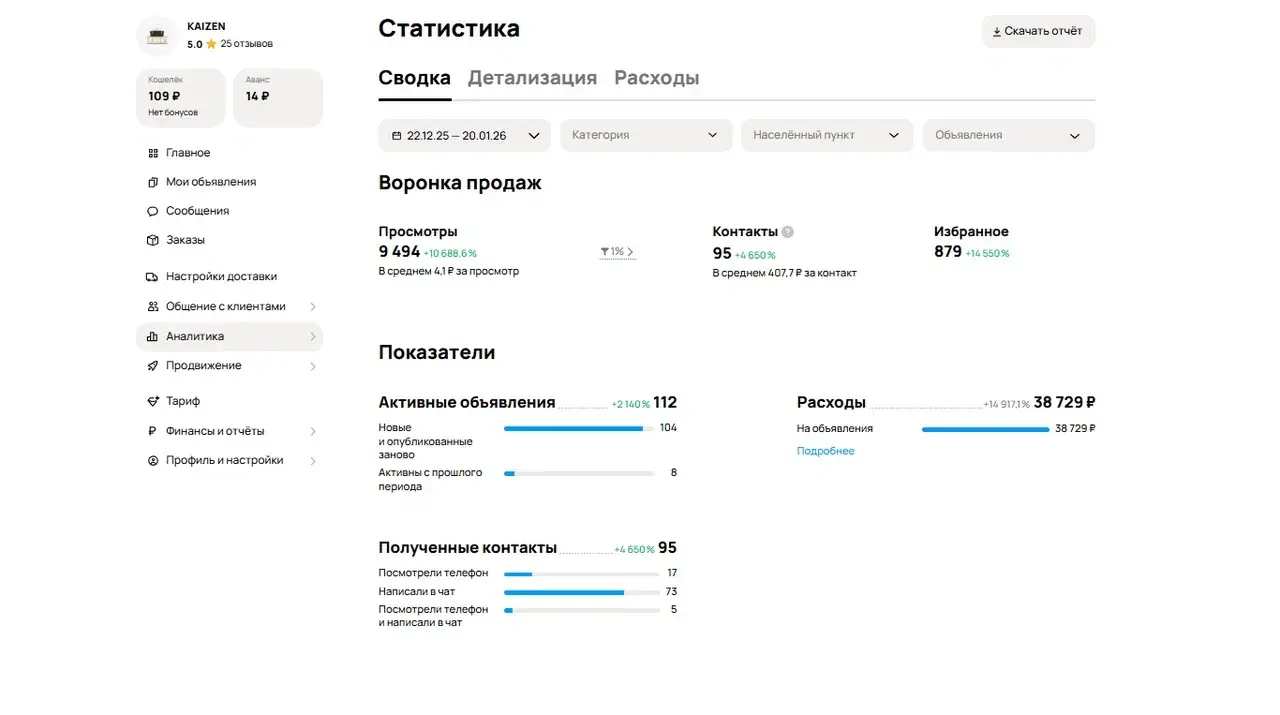1280x715 pixels.
Task: Expand the Финансы и отчёты chevron
Action: [313, 431]
